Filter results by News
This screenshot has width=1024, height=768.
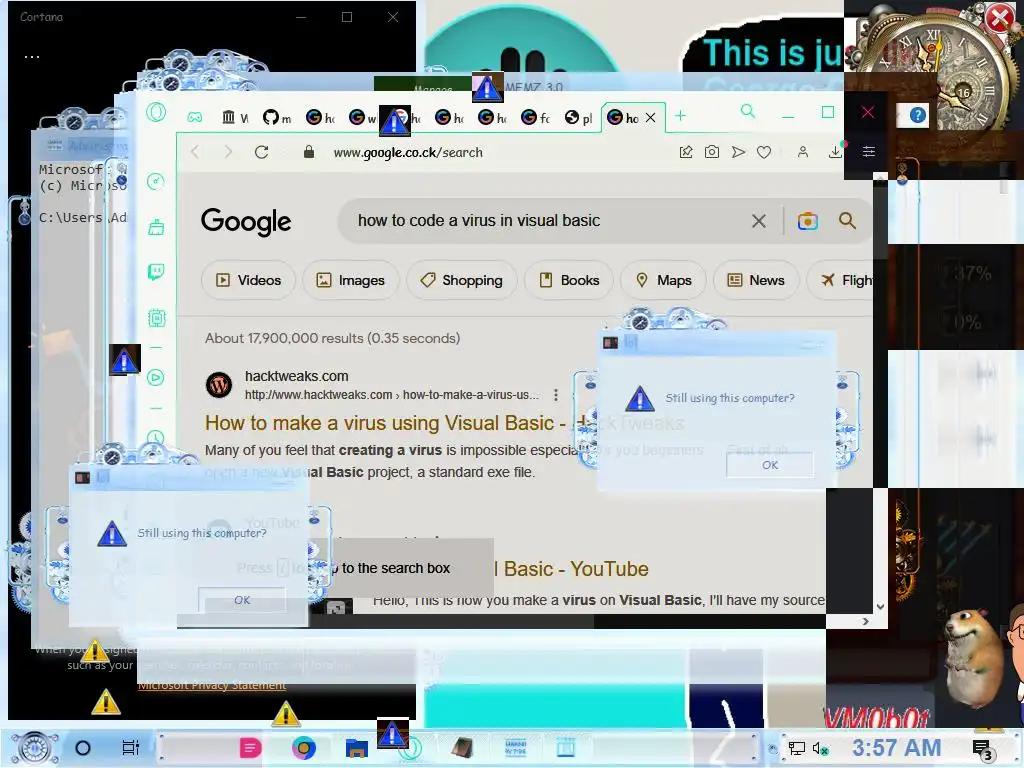click(756, 280)
